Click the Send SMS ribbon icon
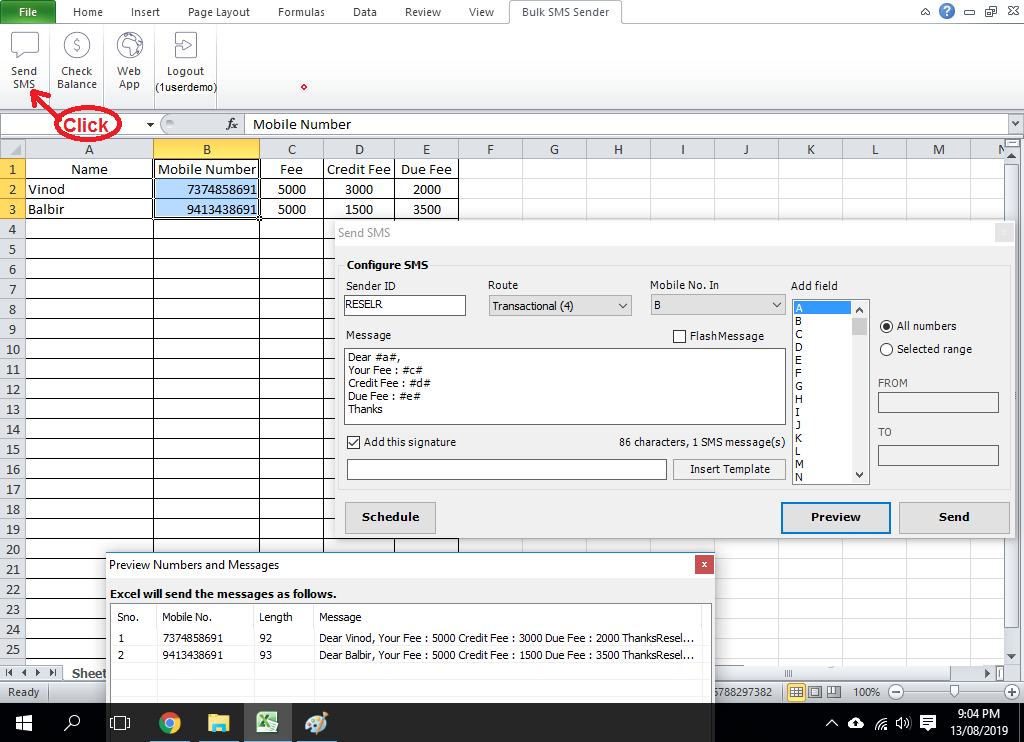 point(25,60)
